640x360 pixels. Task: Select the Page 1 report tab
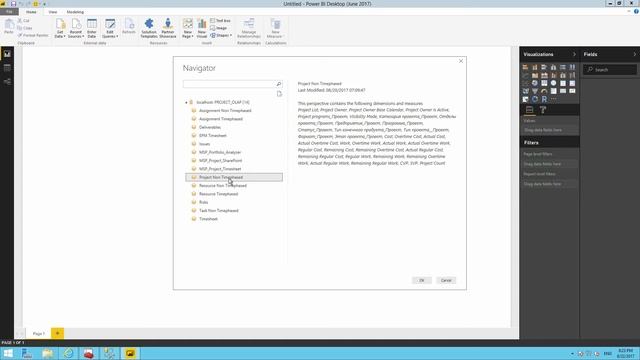pyautogui.click(x=39, y=333)
